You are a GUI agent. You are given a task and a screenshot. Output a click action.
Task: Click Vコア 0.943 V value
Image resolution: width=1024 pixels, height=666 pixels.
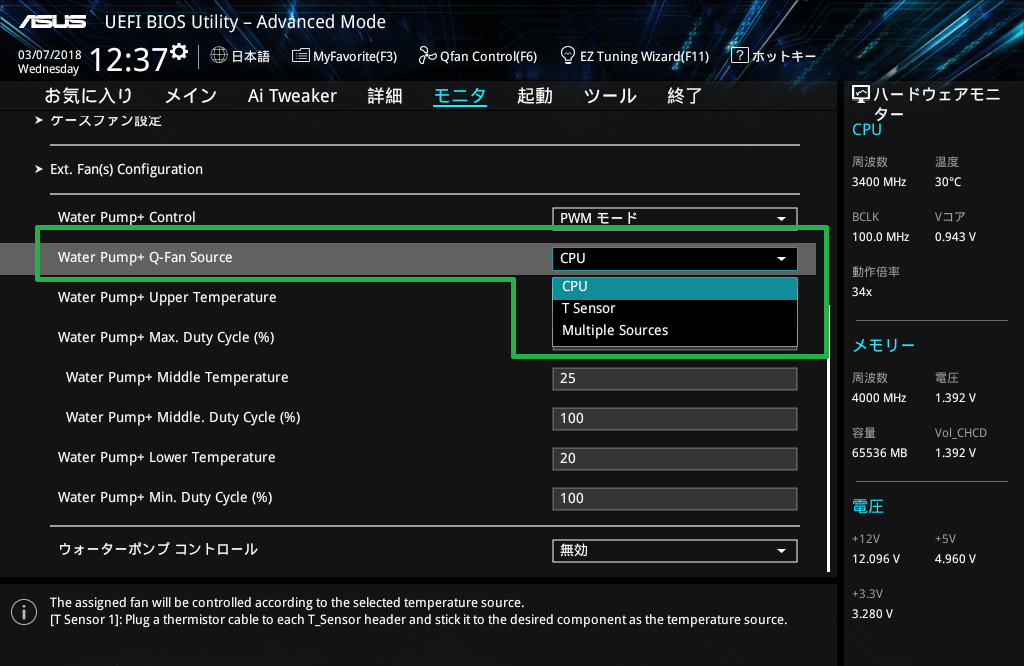point(955,237)
